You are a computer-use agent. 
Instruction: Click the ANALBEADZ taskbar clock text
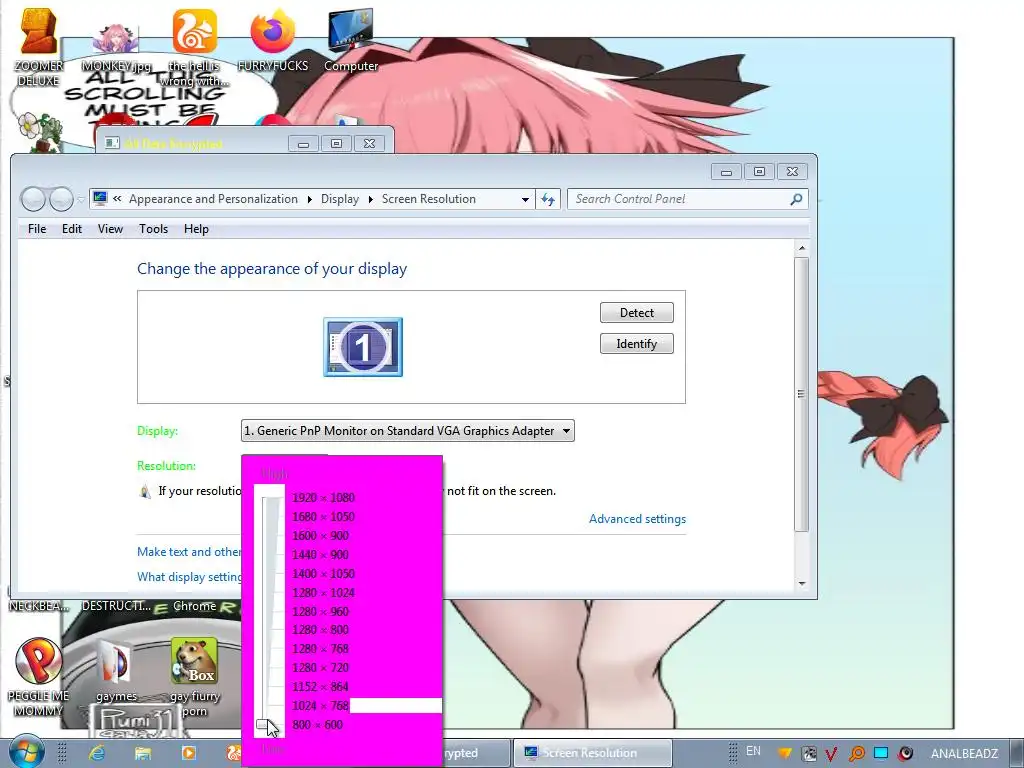click(x=964, y=754)
